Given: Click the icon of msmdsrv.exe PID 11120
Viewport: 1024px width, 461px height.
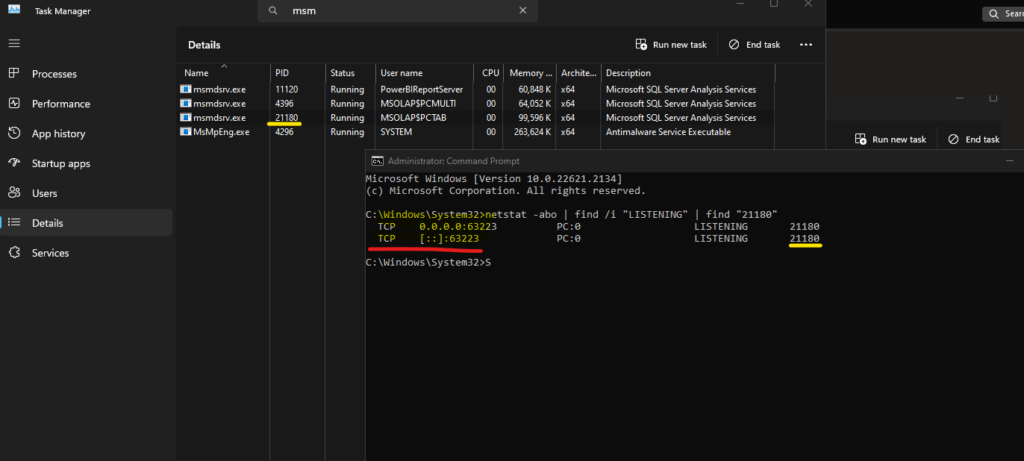Looking at the screenshot, I should tap(185, 89).
